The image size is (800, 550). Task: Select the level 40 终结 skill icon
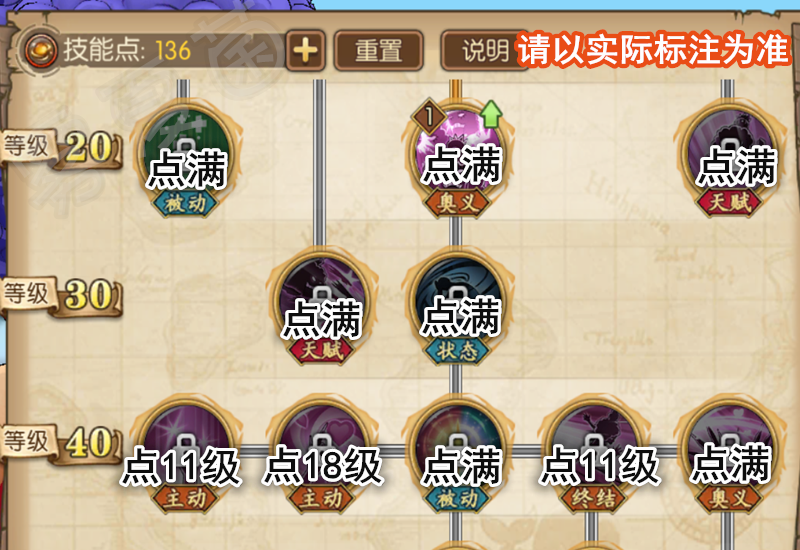[x=593, y=454]
